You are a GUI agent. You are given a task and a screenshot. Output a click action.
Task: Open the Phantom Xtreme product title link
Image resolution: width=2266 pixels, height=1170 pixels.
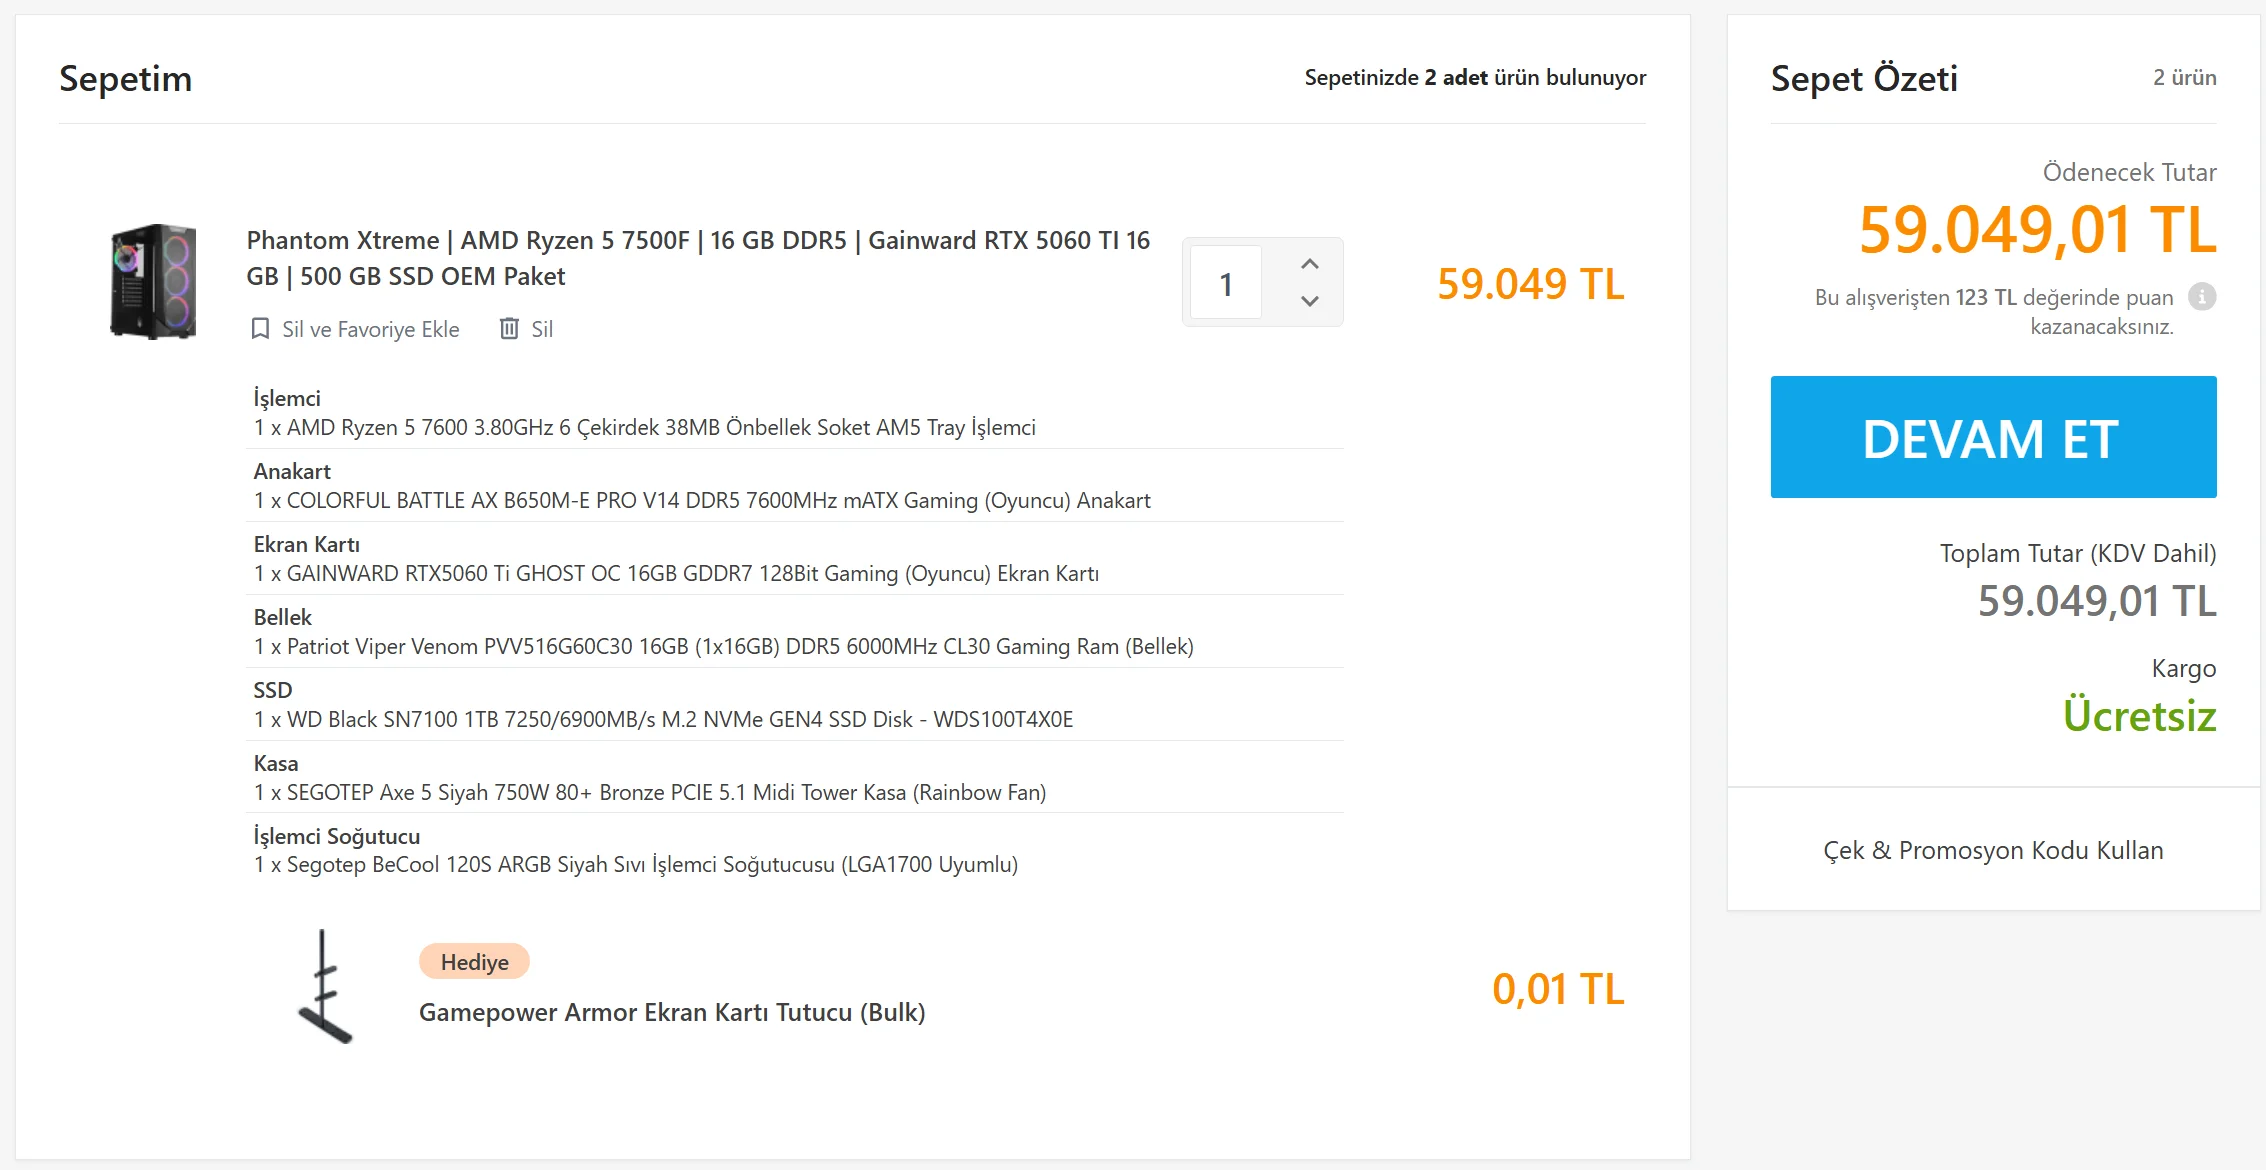[697, 258]
